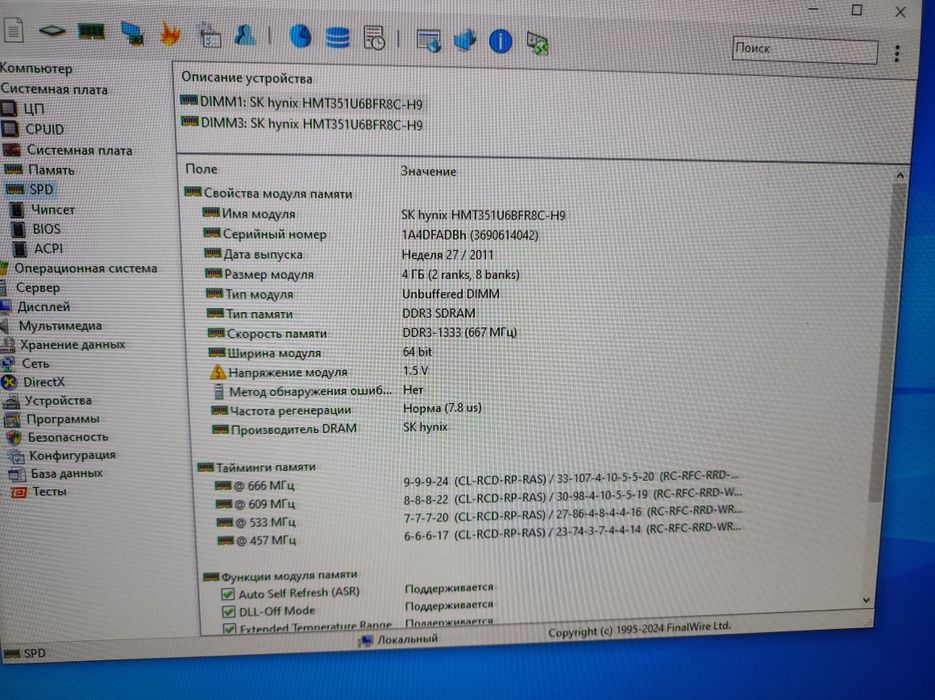Viewport: 935px width, 700px height.
Task: Click the monitor and network card toolbar icon
Action: tap(131, 33)
